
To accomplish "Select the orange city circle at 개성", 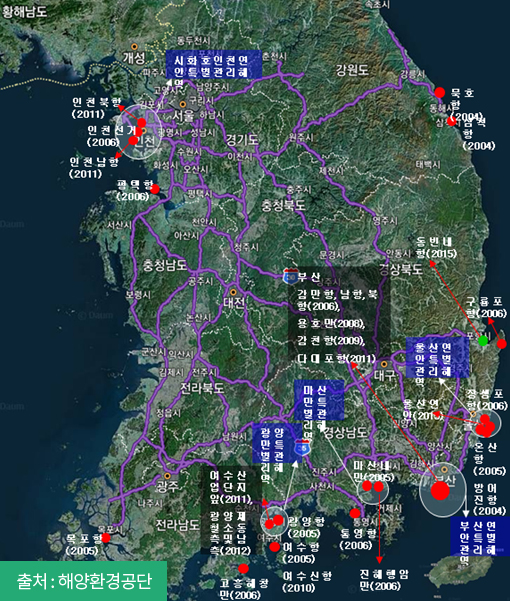I will [134, 47].
